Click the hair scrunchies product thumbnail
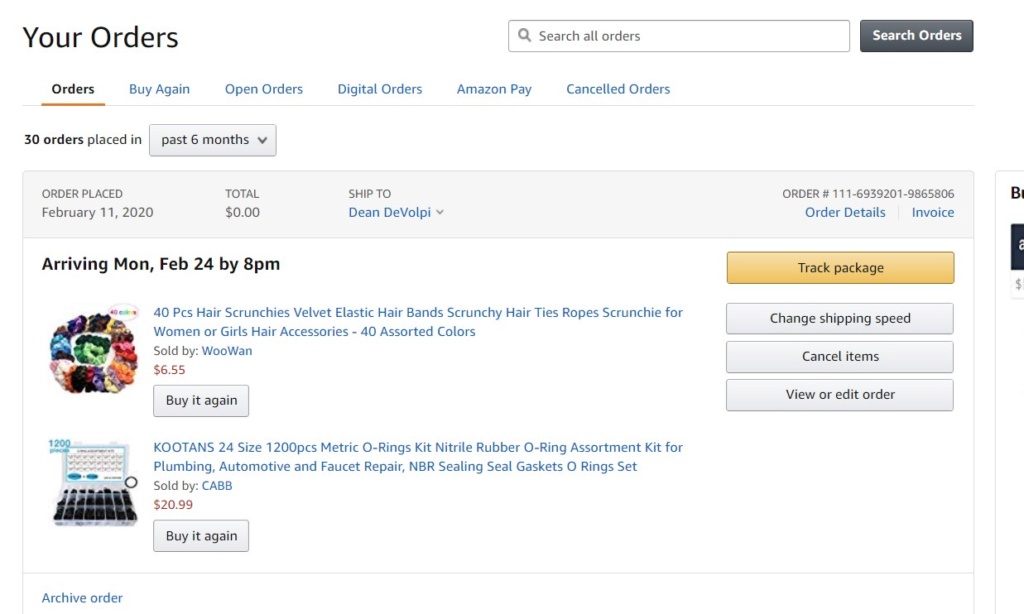 tap(94, 349)
